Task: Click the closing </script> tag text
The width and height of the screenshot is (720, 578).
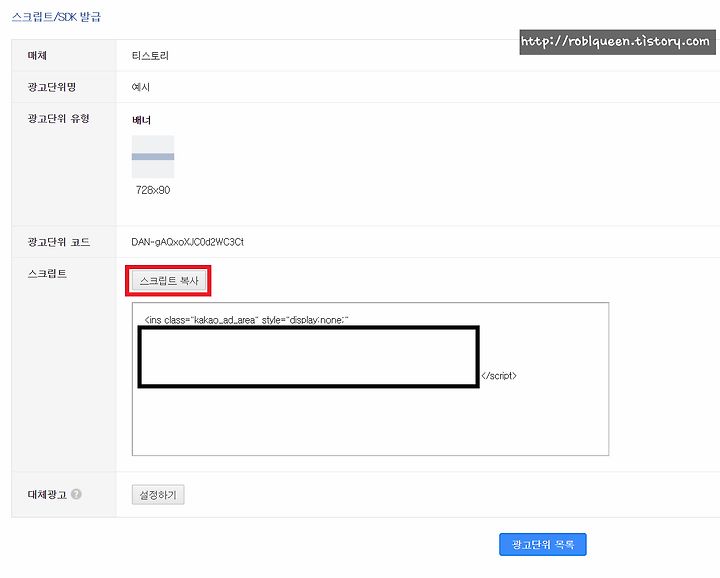Action: [x=499, y=376]
